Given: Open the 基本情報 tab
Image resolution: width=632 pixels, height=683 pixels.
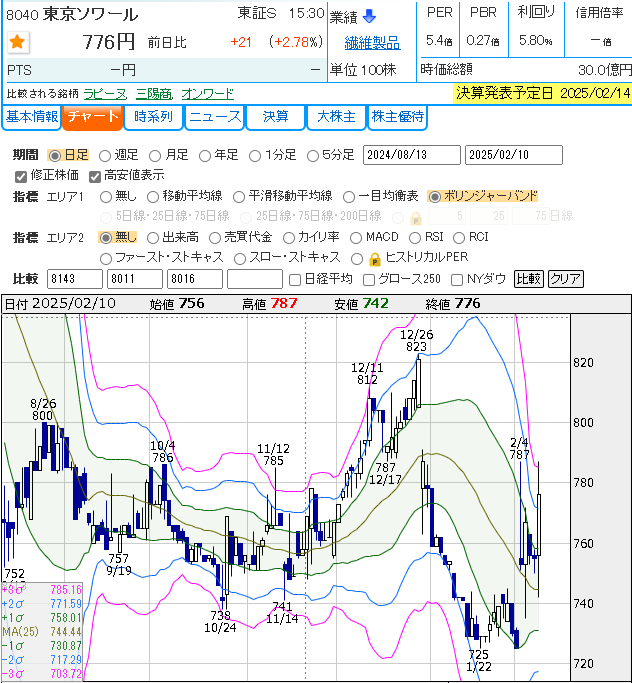Looking at the screenshot, I should pos(31,117).
